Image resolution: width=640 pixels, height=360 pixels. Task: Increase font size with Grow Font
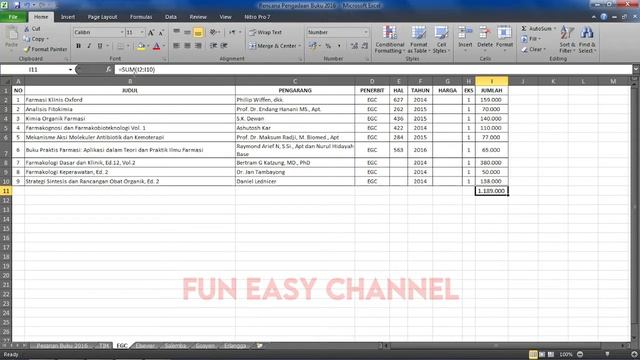coord(151,32)
